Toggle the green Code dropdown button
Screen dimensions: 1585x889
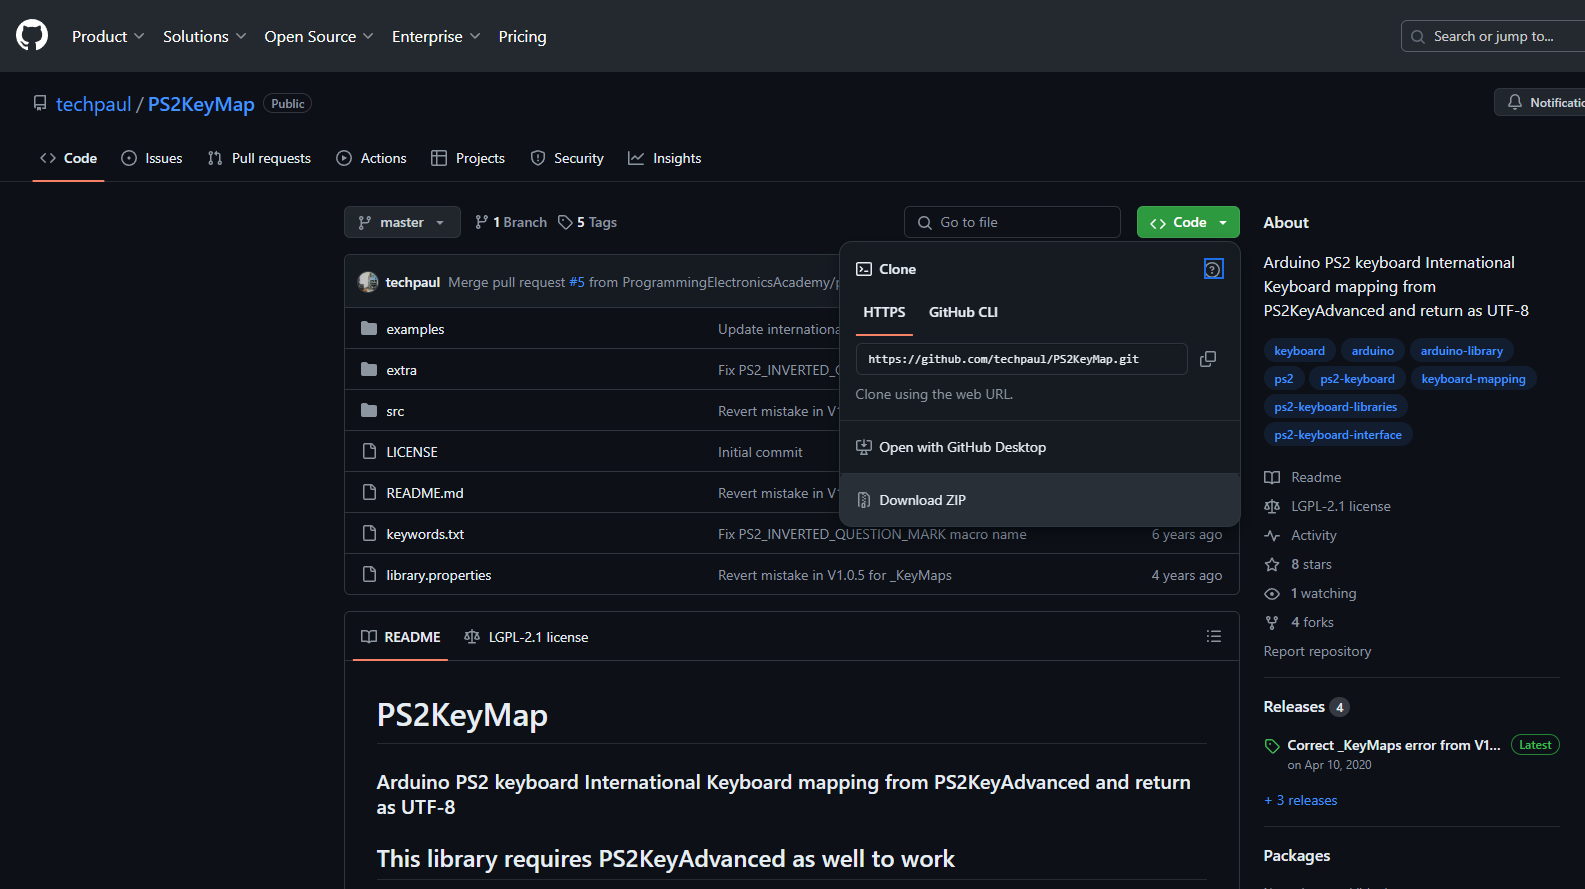[1188, 222]
